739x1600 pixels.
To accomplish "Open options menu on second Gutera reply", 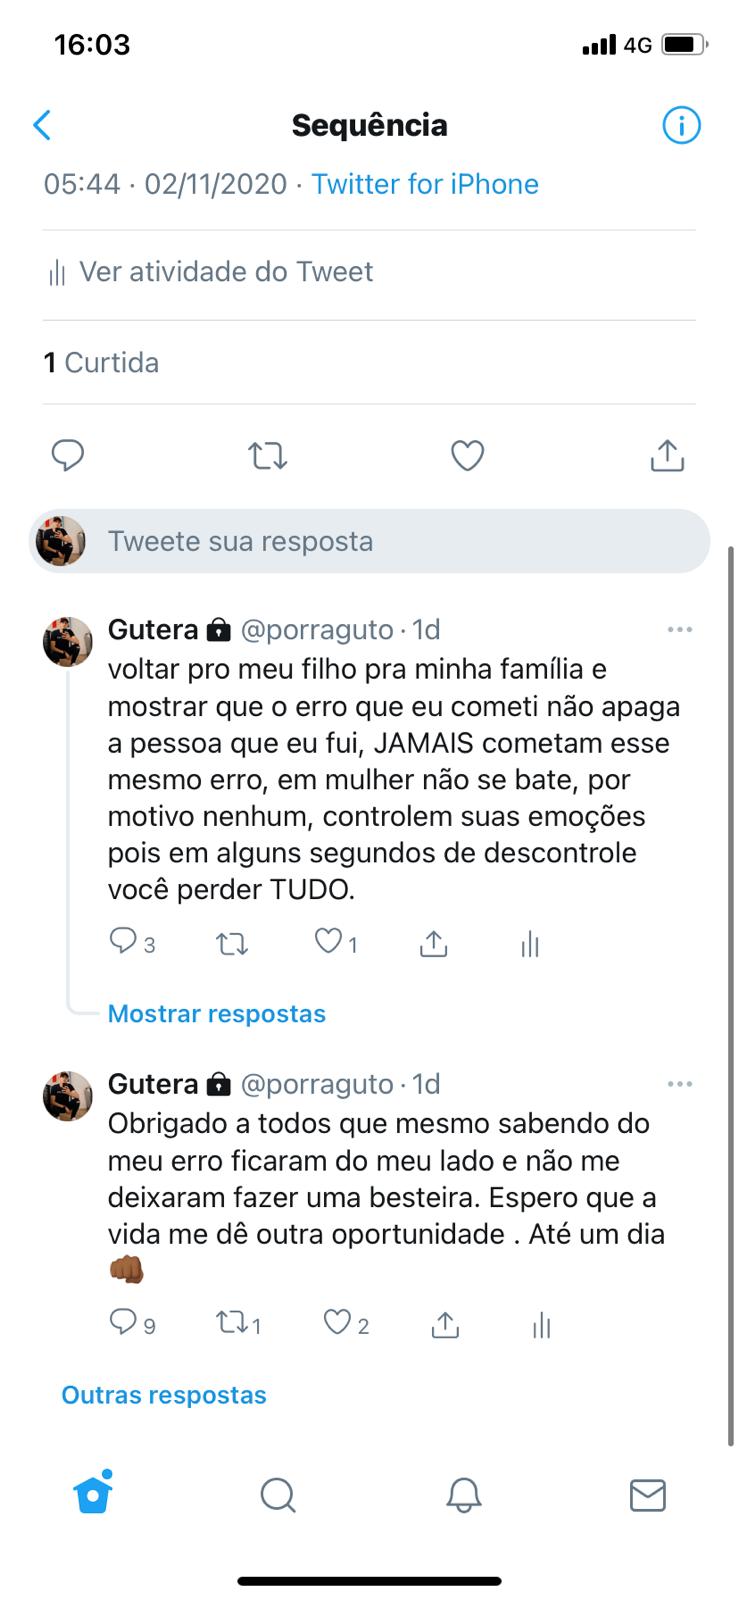I will 679,1084.
